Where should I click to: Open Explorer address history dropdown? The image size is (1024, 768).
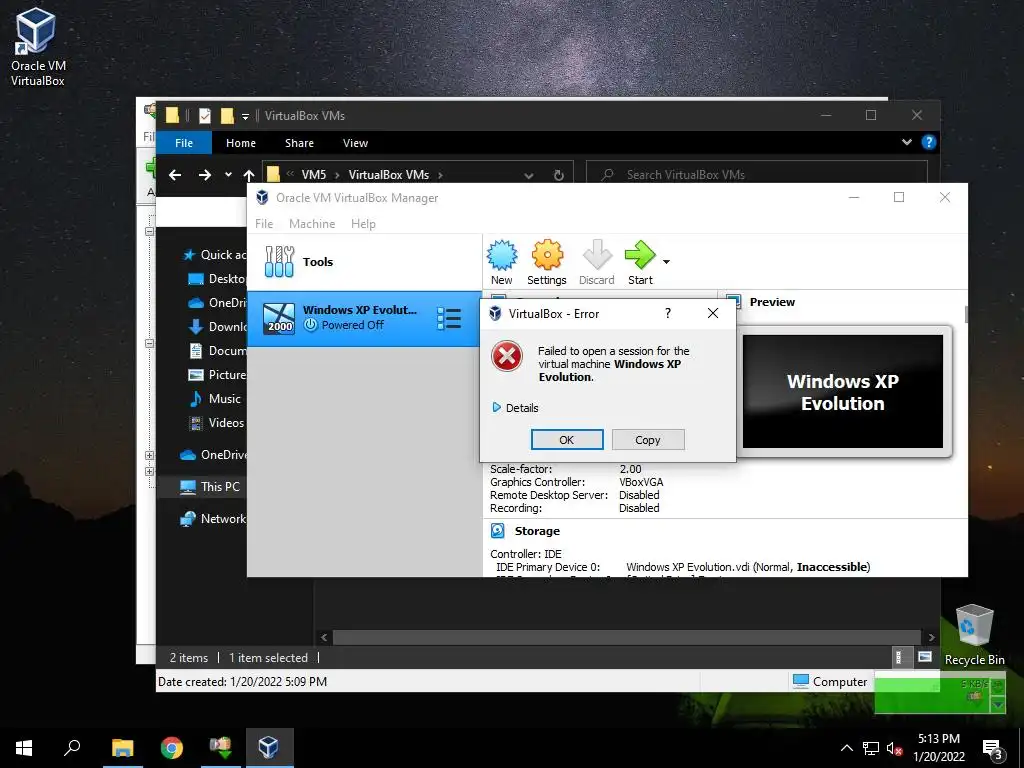529,175
